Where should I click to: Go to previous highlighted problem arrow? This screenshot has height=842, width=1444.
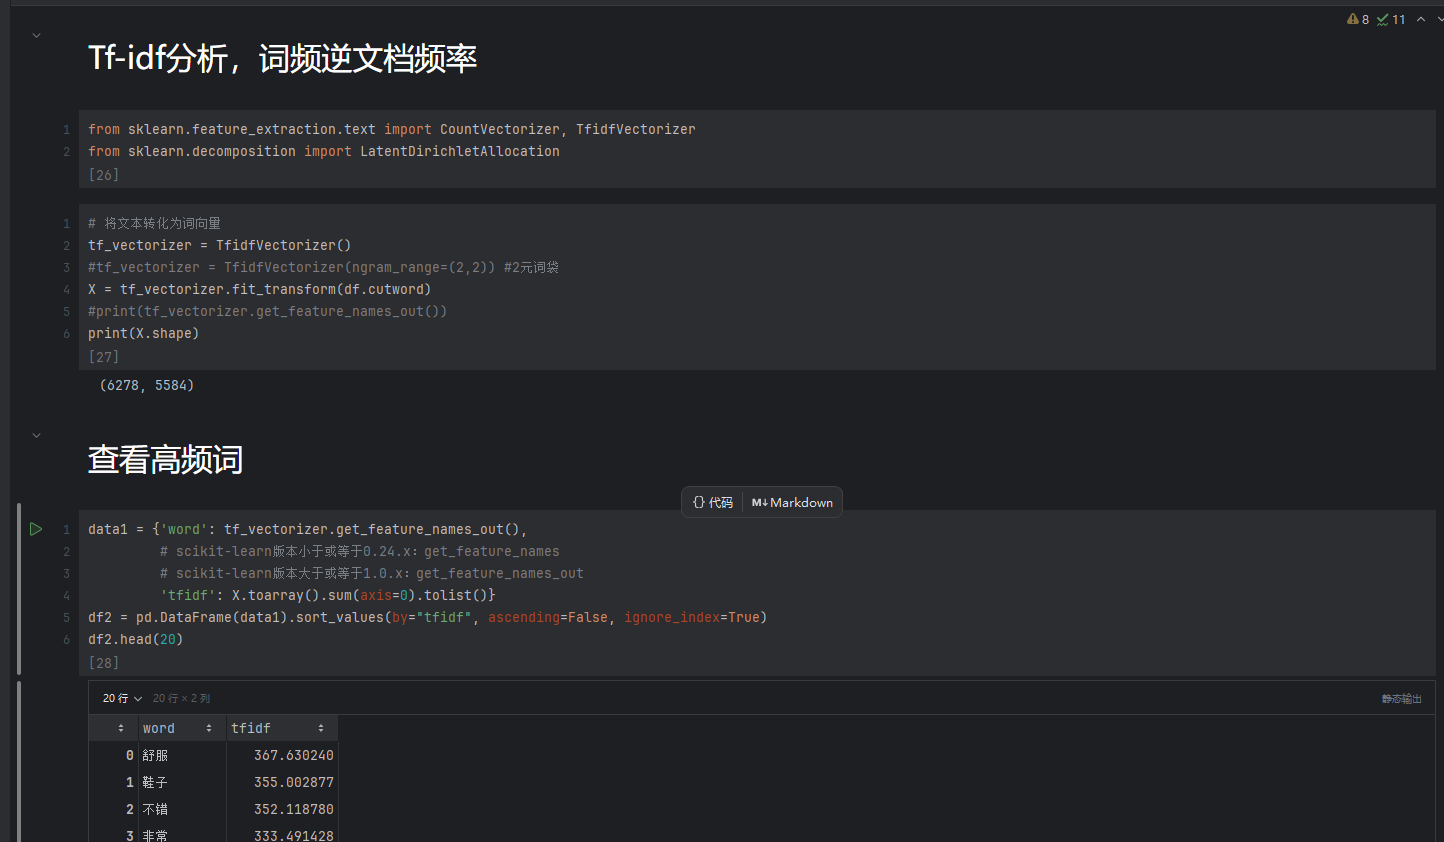pyautogui.click(x=1421, y=19)
